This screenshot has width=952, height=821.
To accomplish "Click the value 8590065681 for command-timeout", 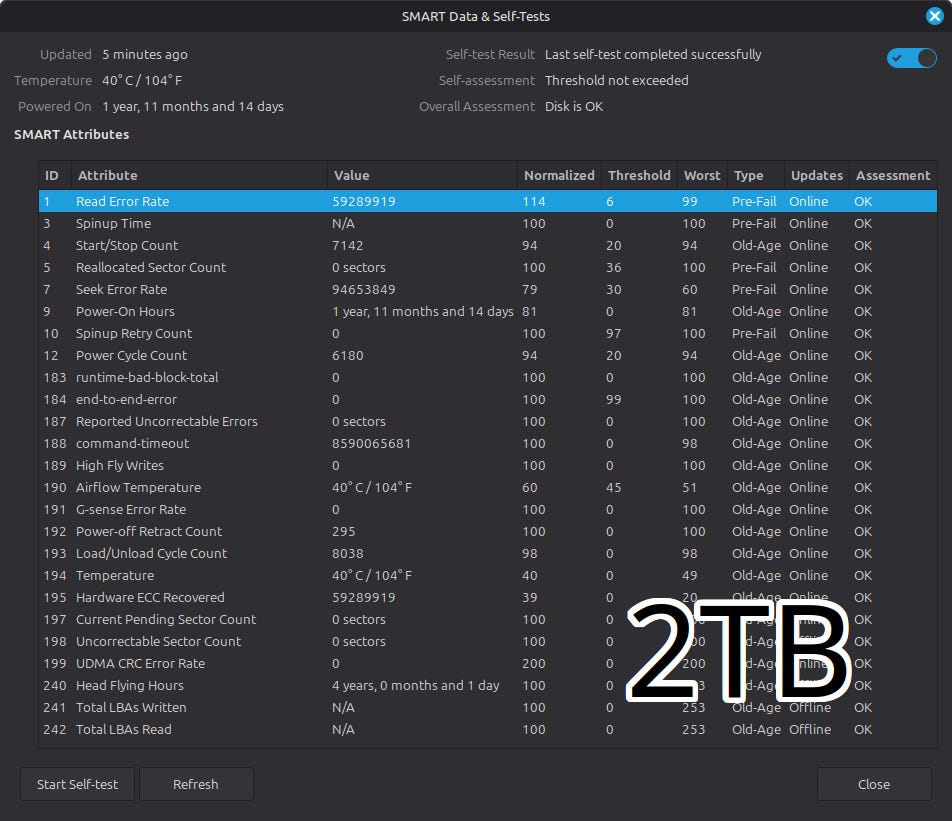I will (x=371, y=443).
